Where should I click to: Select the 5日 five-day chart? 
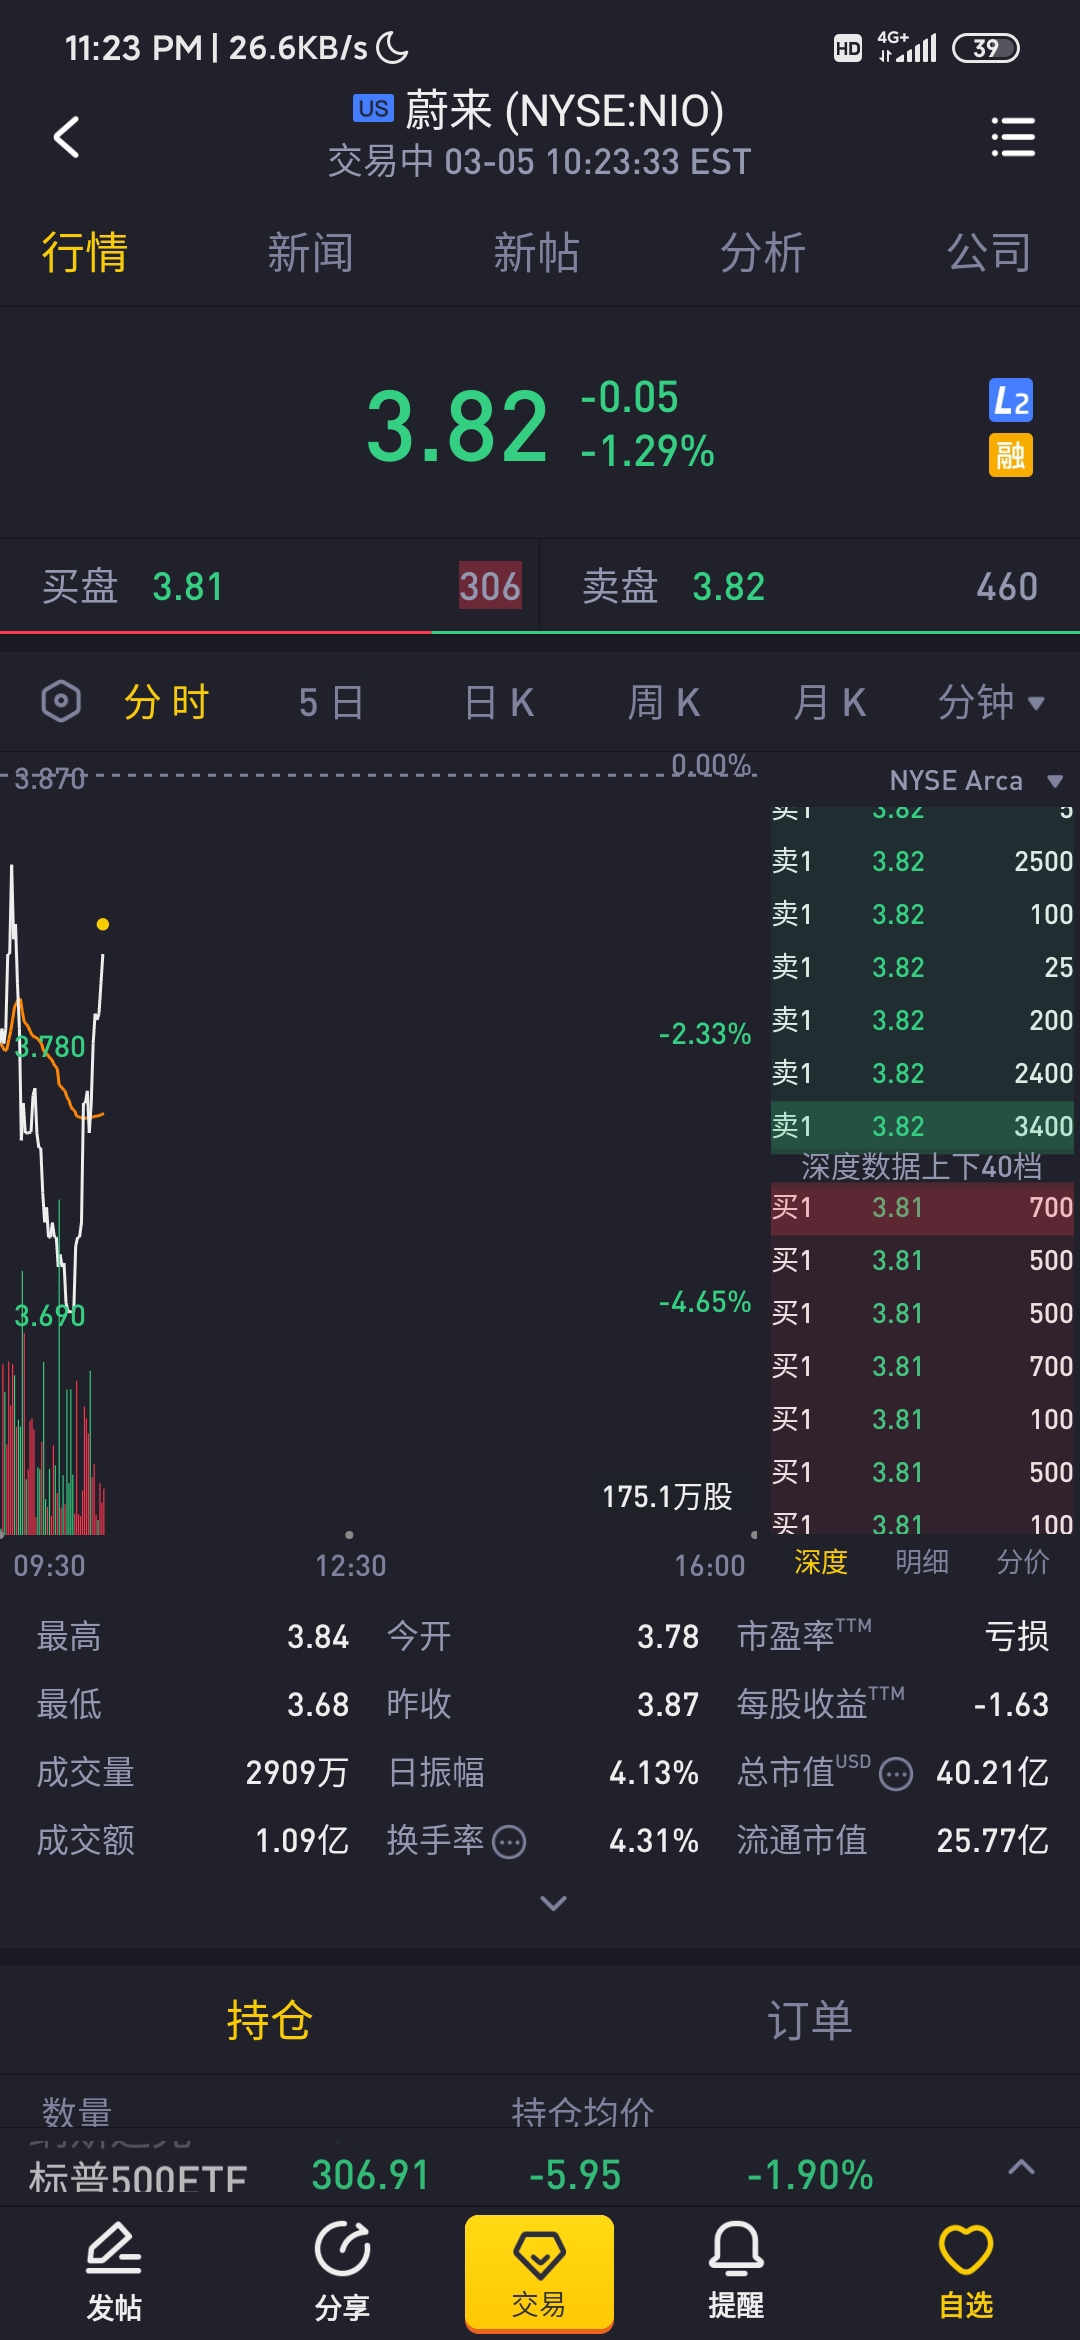pyautogui.click(x=331, y=702)
